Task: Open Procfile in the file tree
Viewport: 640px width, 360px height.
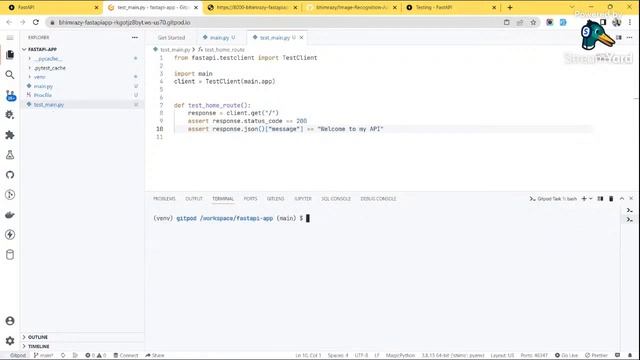Action: tap(42, 95)
